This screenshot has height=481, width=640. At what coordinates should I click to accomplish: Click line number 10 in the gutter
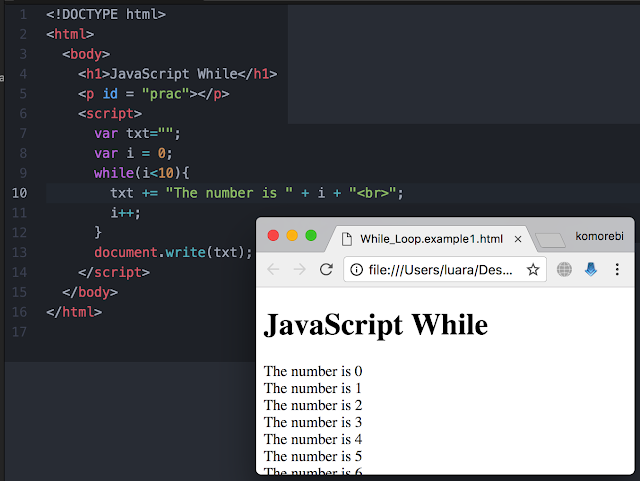pos(19,193)
